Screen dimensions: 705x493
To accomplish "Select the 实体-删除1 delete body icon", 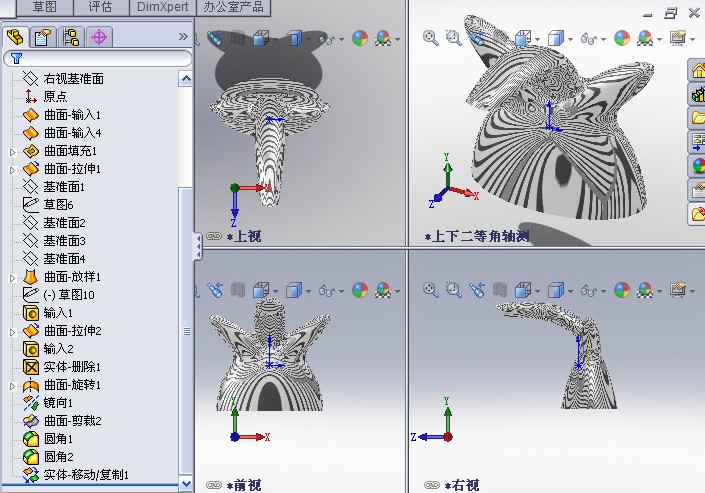I will [31, 367].
